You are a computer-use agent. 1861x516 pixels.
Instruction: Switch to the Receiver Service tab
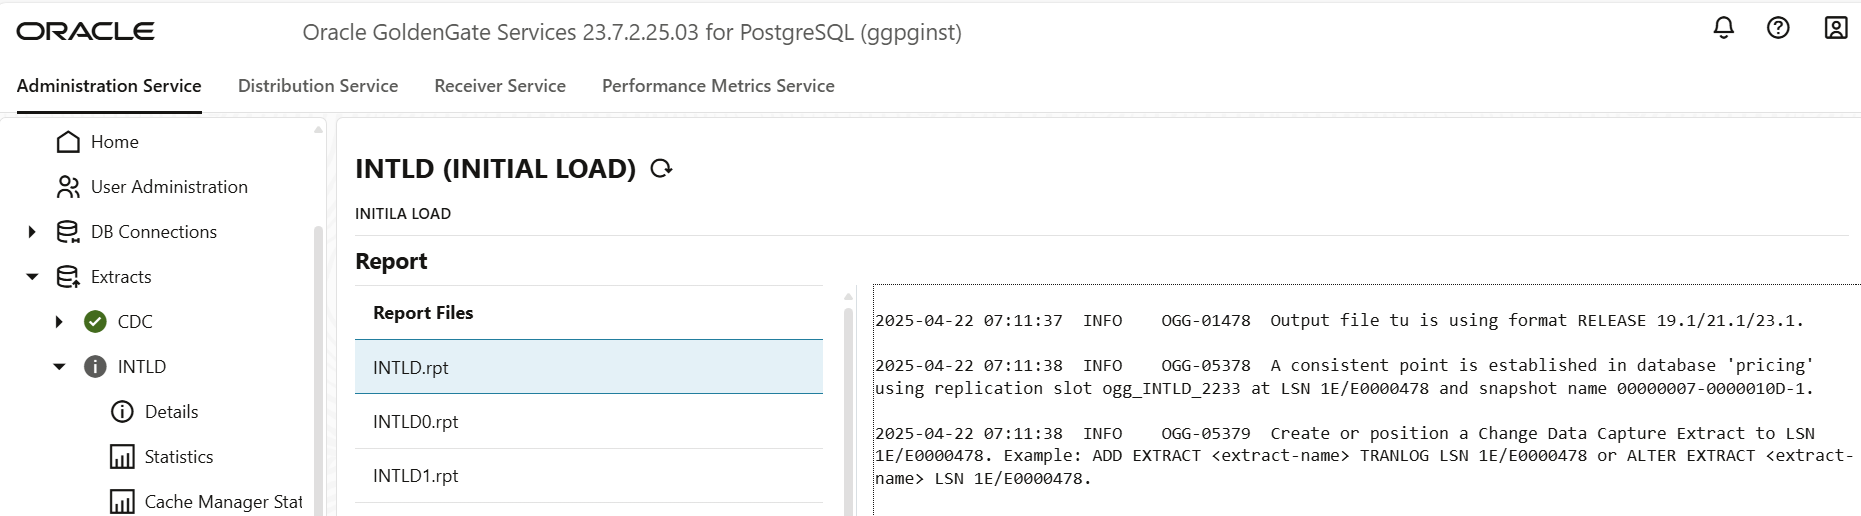click(x=500, y=86)
